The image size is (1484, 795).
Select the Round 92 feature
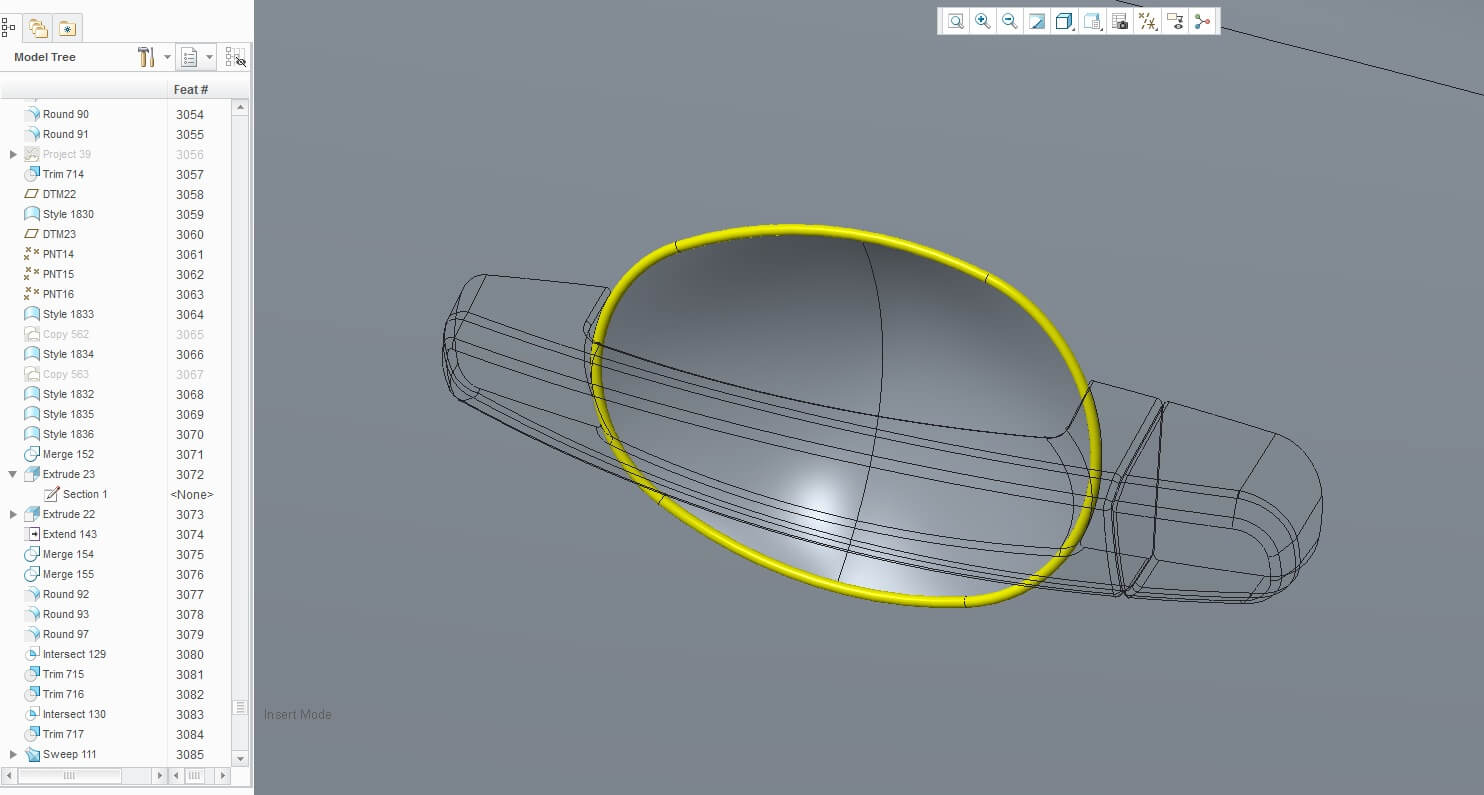click(x=65, y=594)
